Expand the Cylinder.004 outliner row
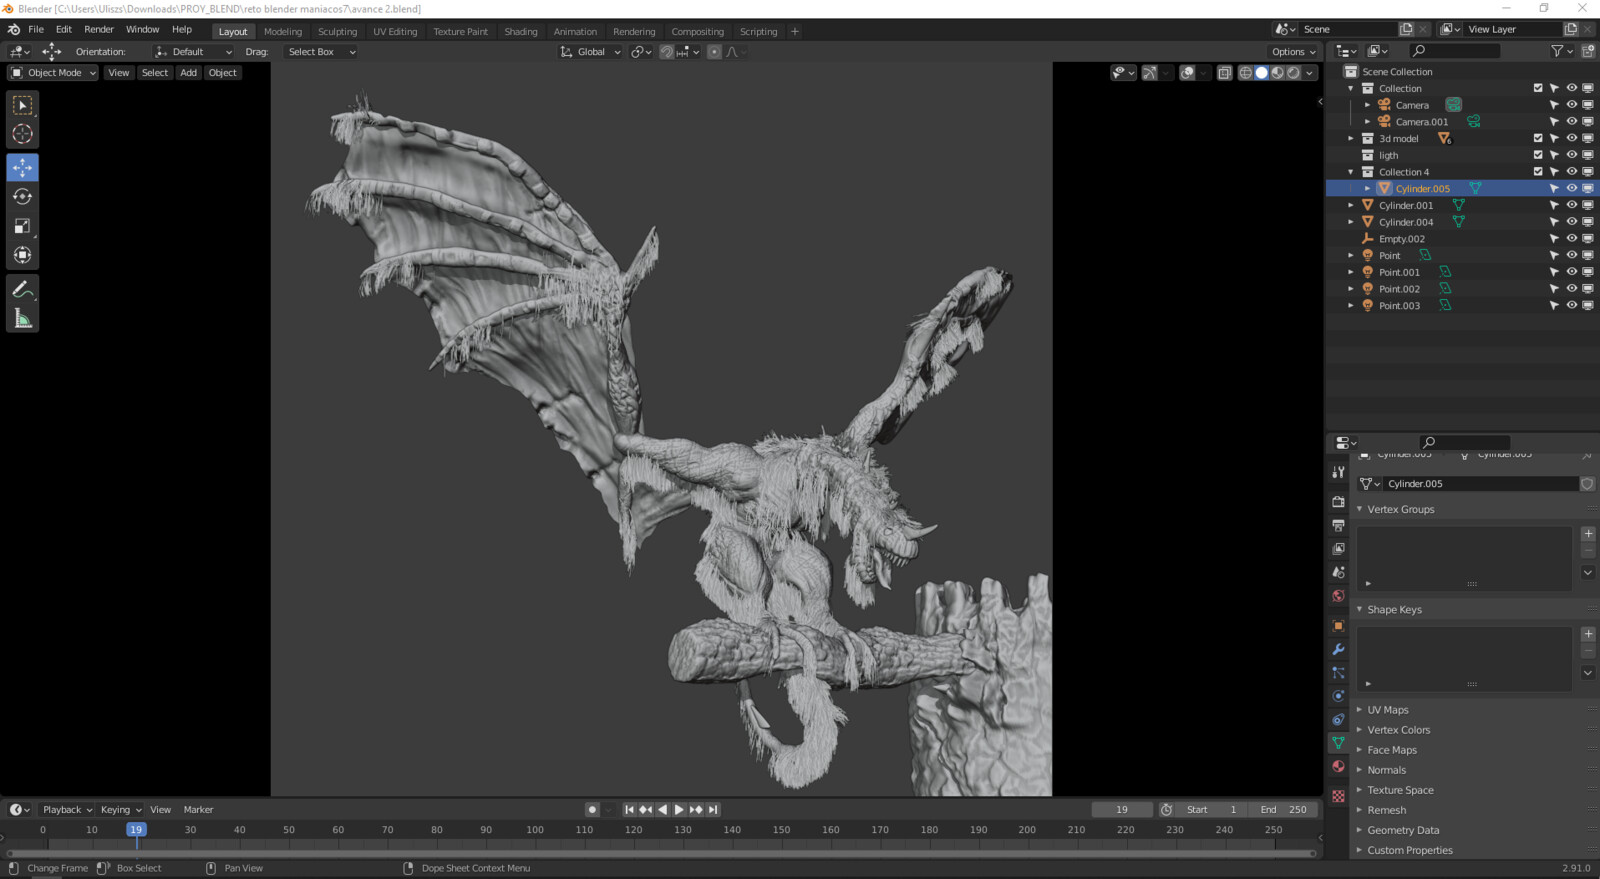Screen dimensions: 1600x879 (x=1351, y=222)
